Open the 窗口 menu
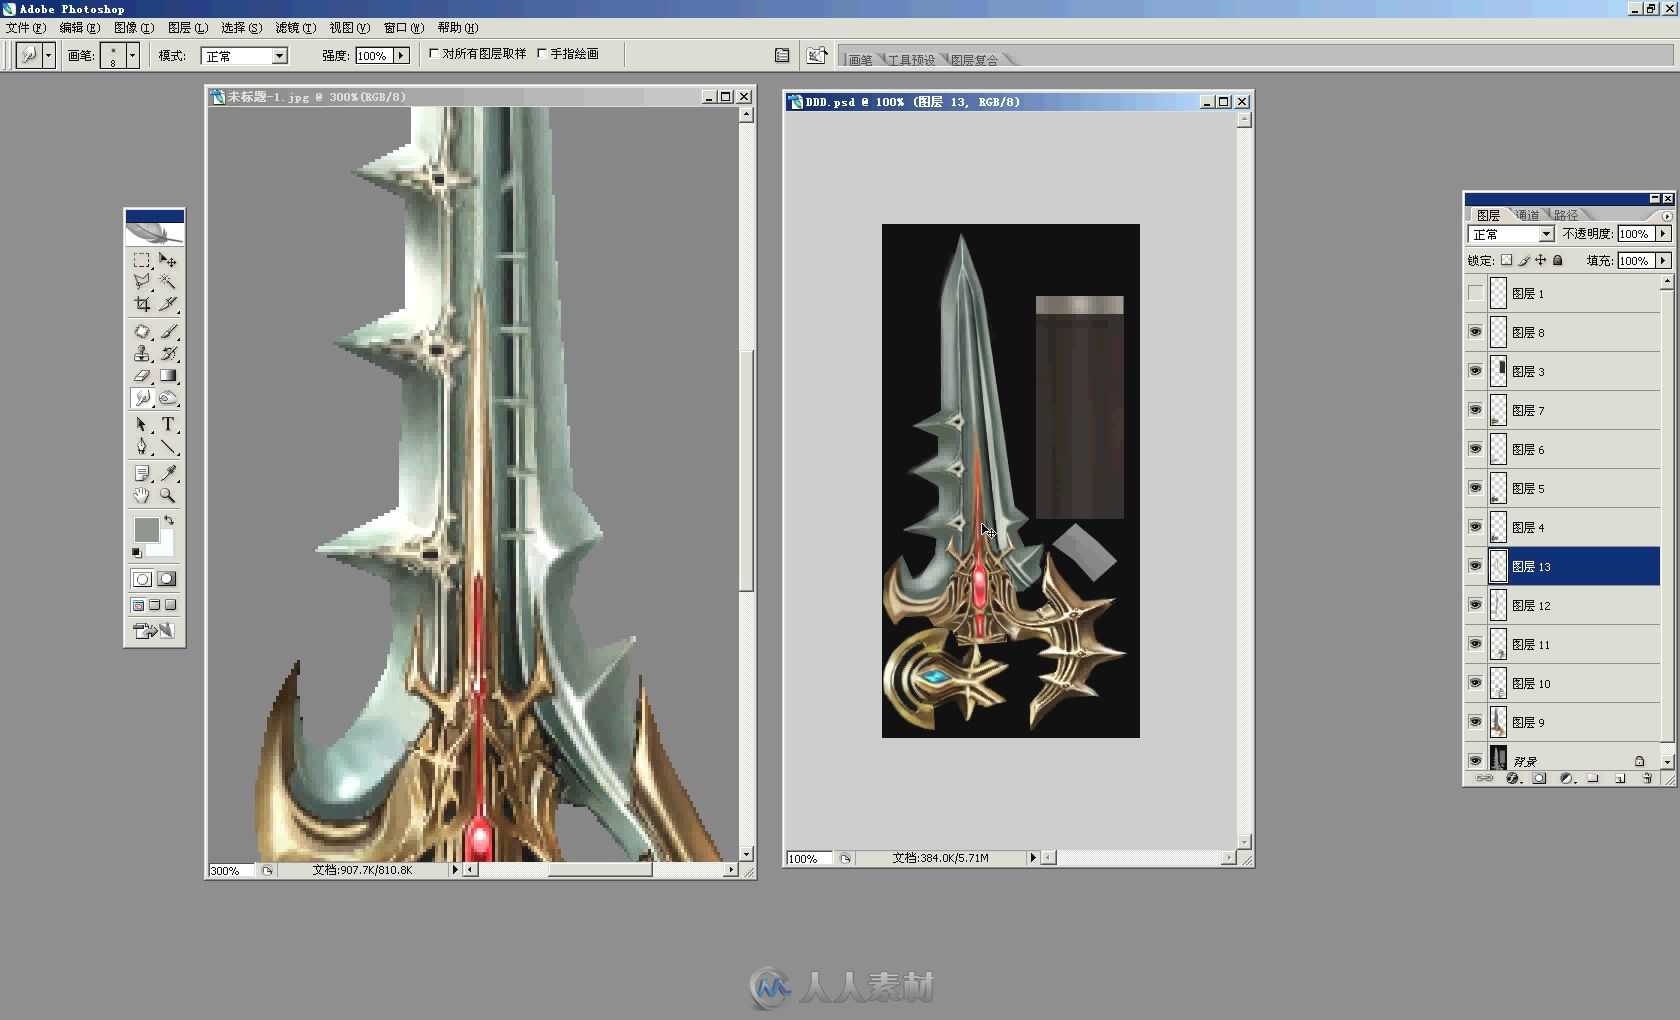Screen dimensions: 1680x1020 pyautogui.click(x=404, y=28)
